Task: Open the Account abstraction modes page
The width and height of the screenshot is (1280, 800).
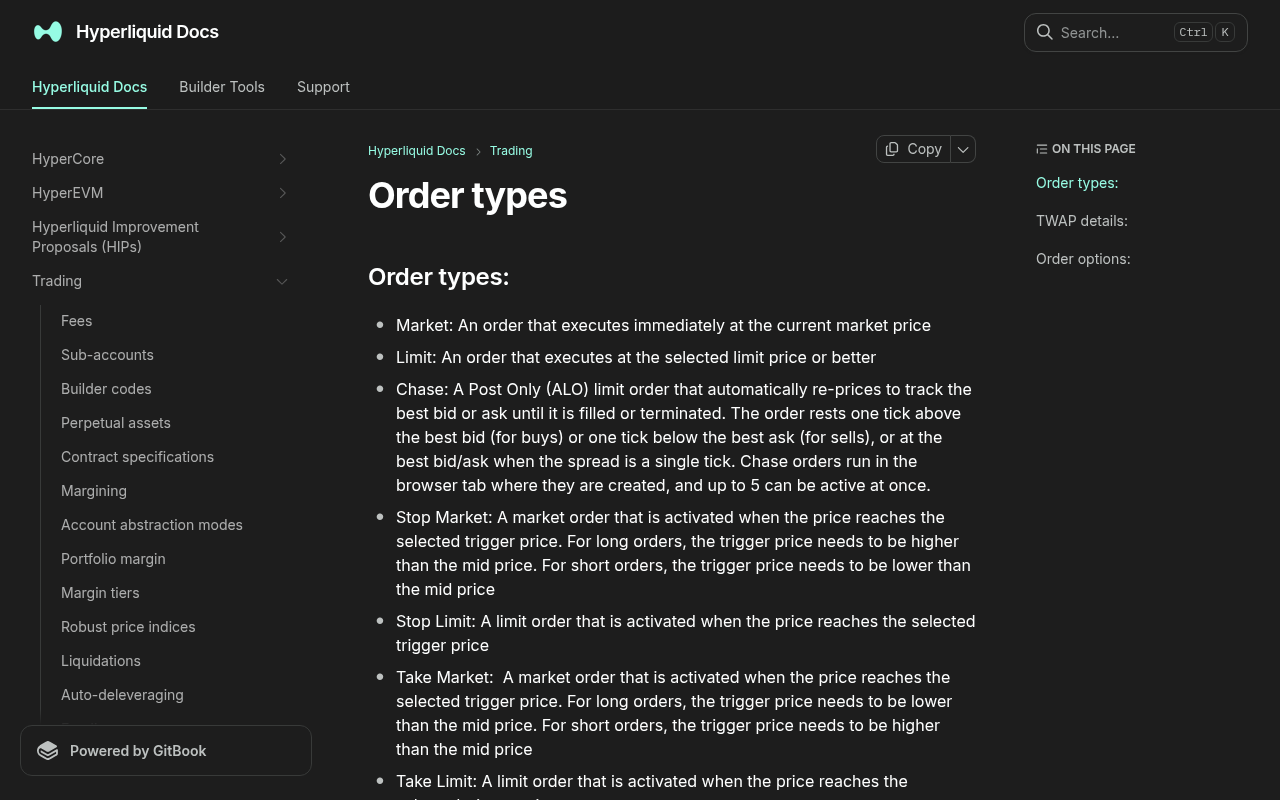Action: point(152,525)
